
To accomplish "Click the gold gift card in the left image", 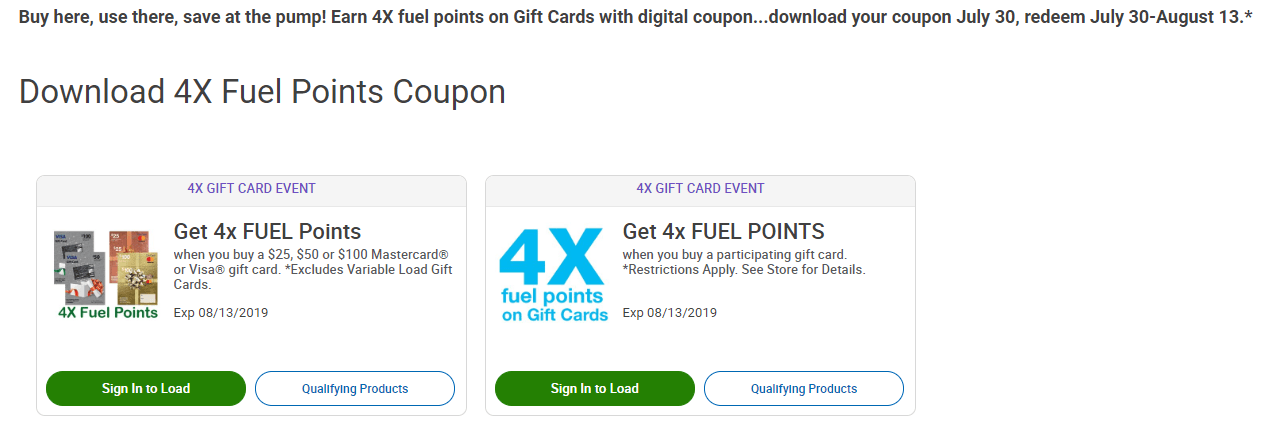I will click(x=137, y=280).
